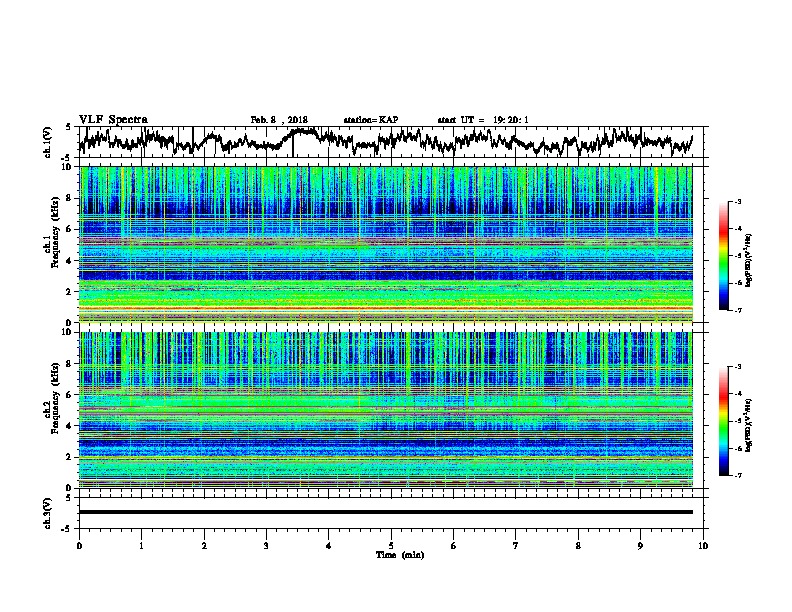Click the time axis tick label "4"

pyautogui.click(x=328, y=546)
